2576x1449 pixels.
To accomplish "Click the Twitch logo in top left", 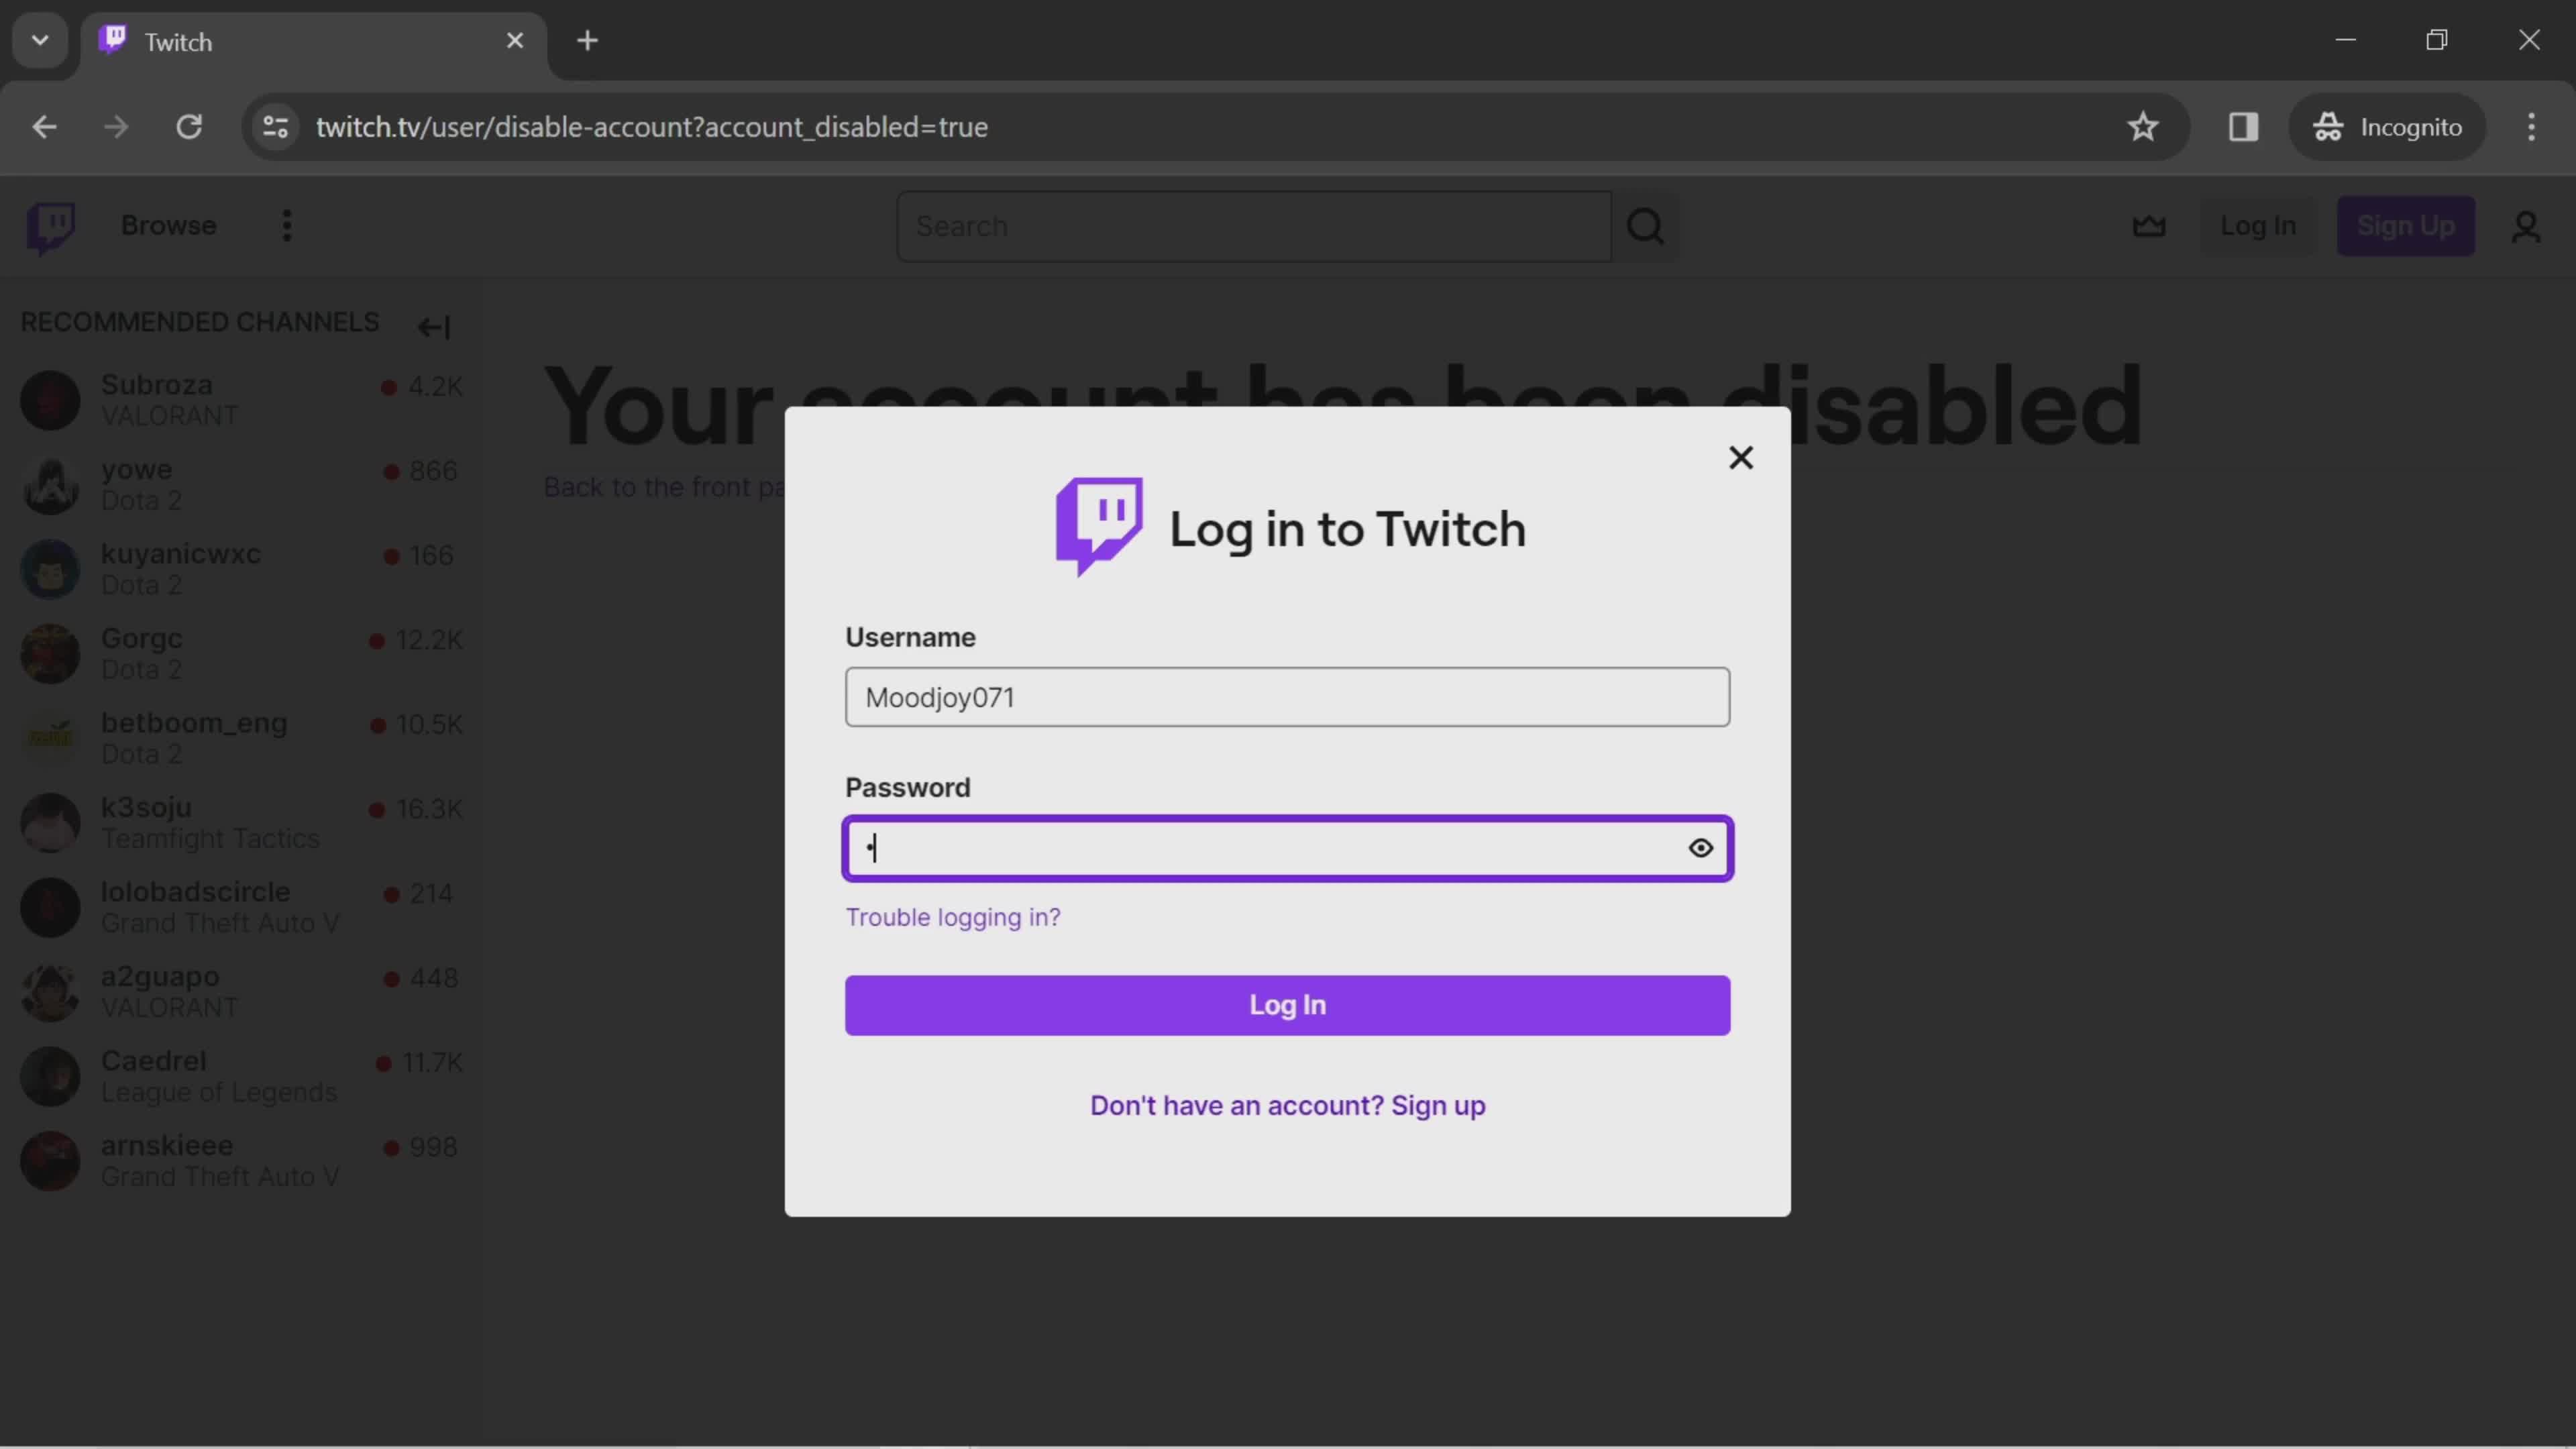I will (x=51, y=225).
